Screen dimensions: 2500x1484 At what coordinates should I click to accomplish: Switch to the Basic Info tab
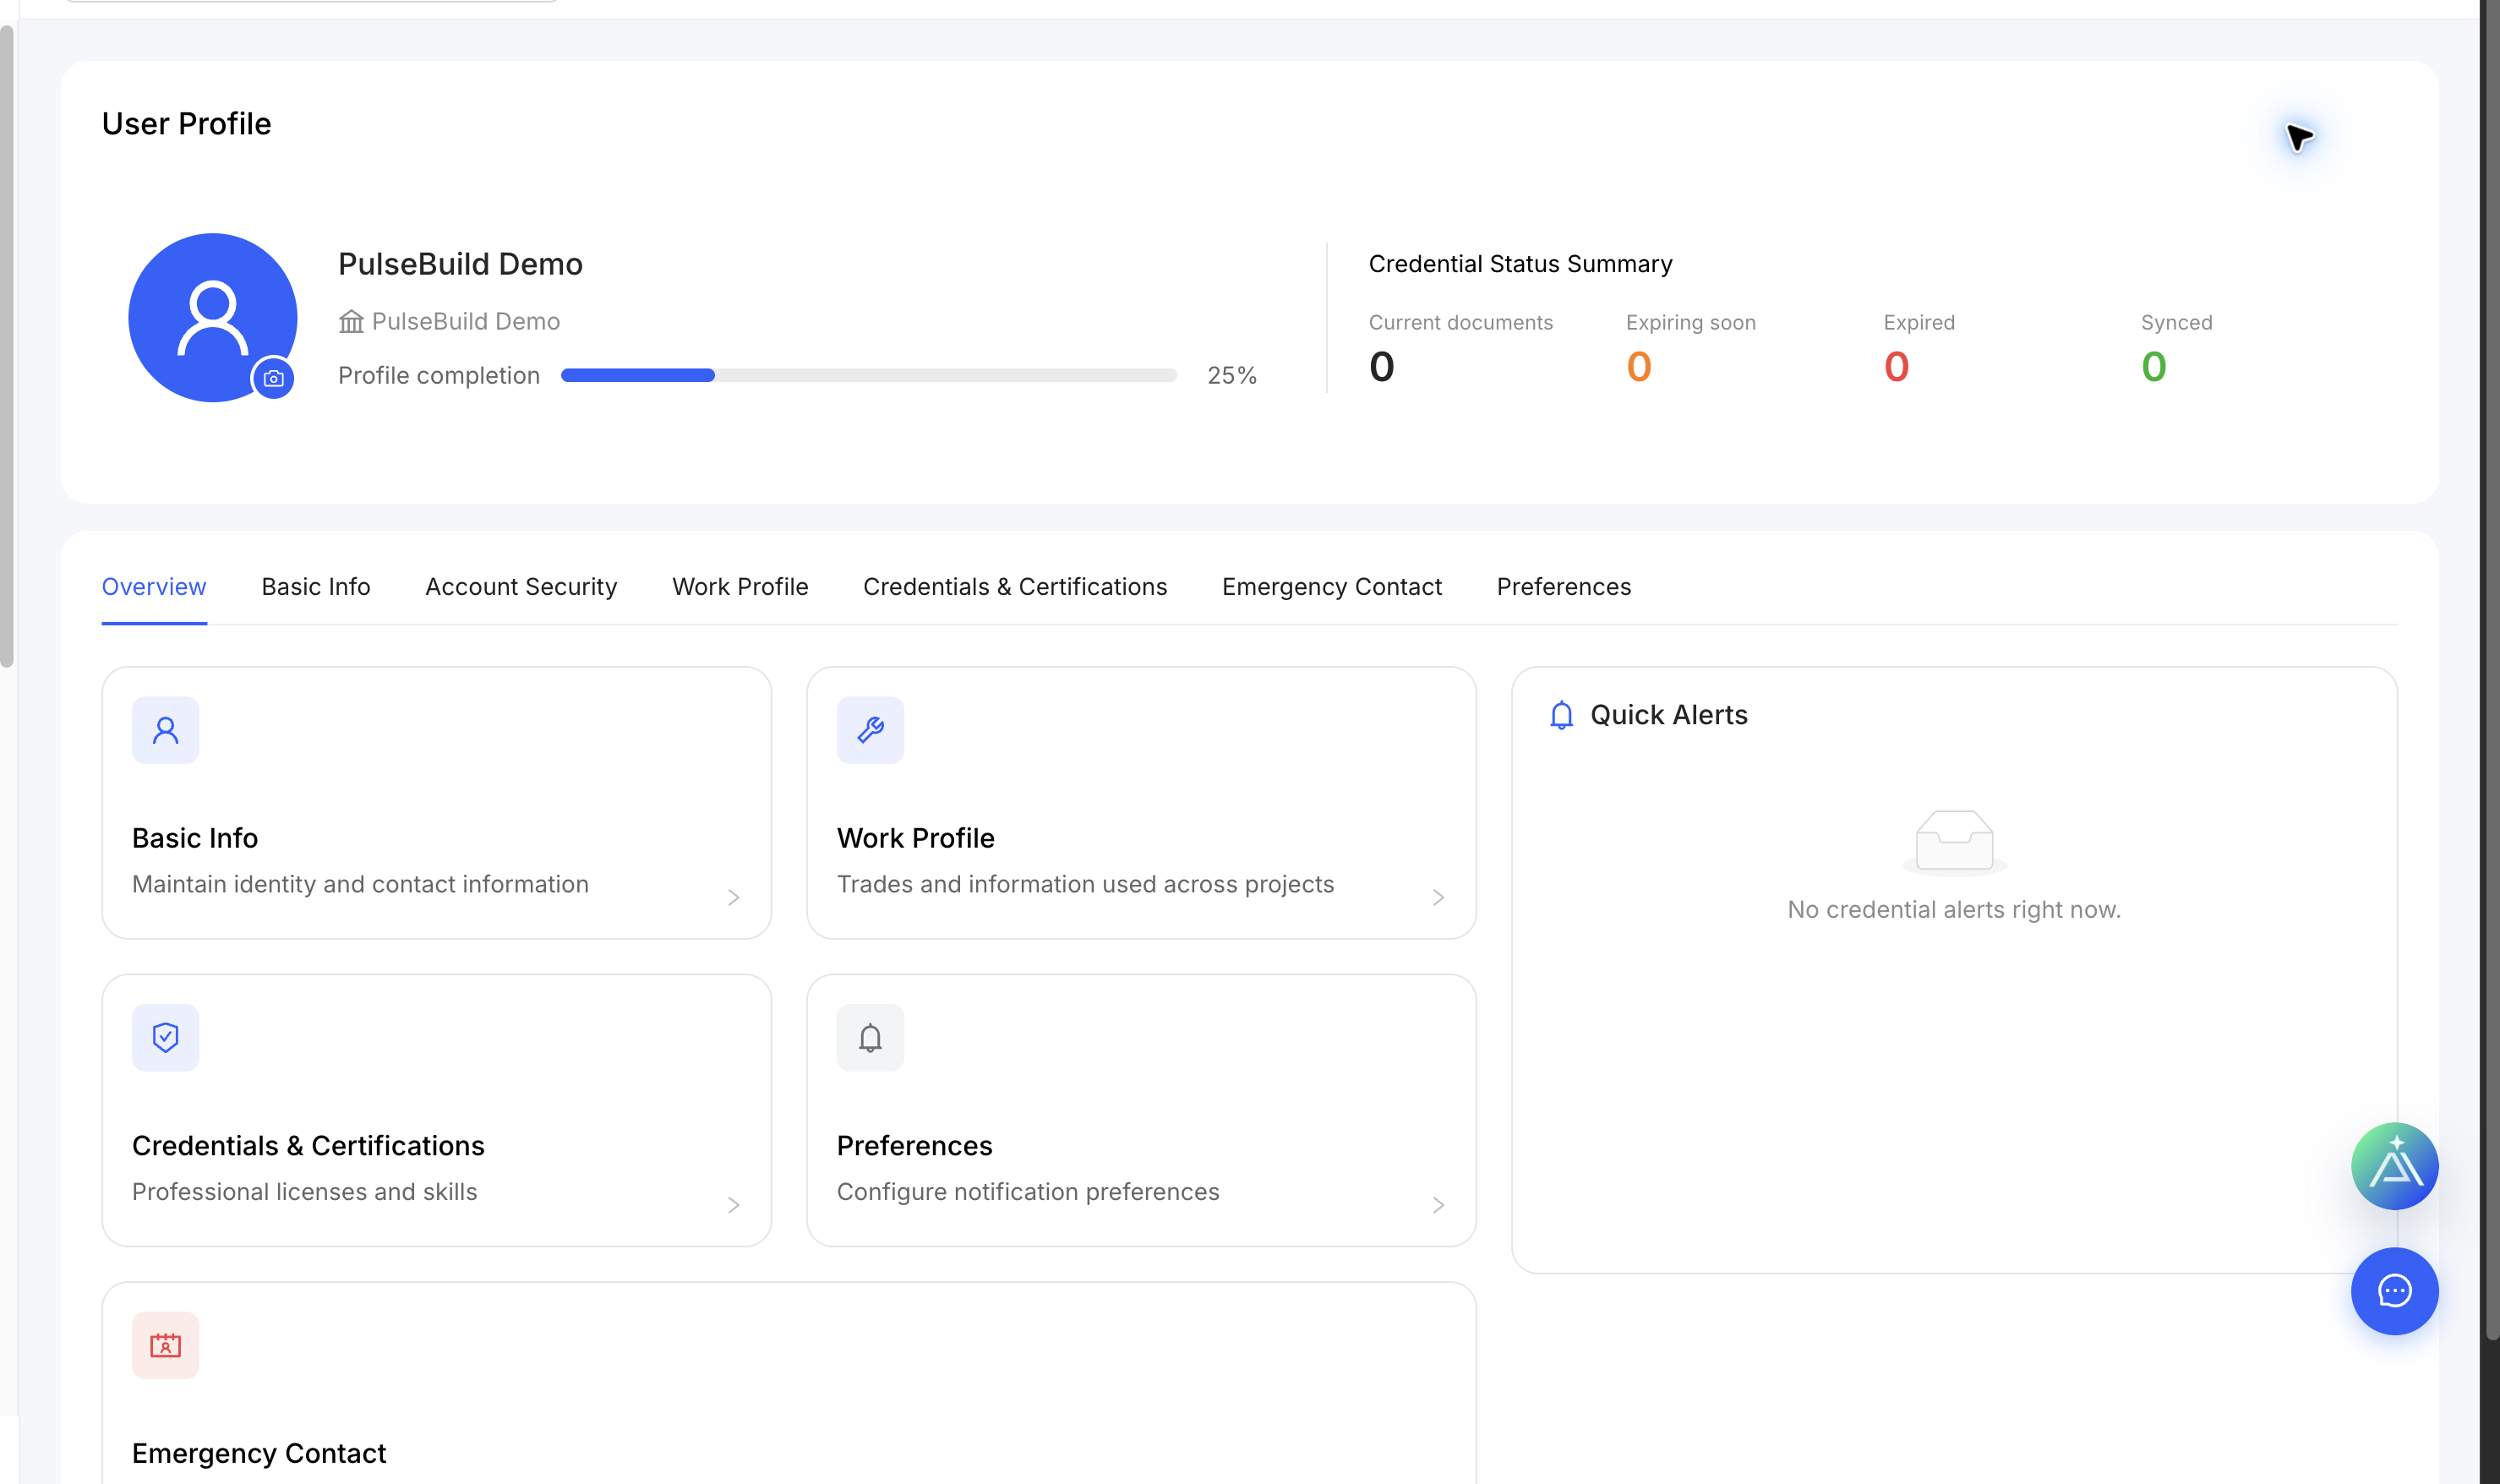click(316, 587)
